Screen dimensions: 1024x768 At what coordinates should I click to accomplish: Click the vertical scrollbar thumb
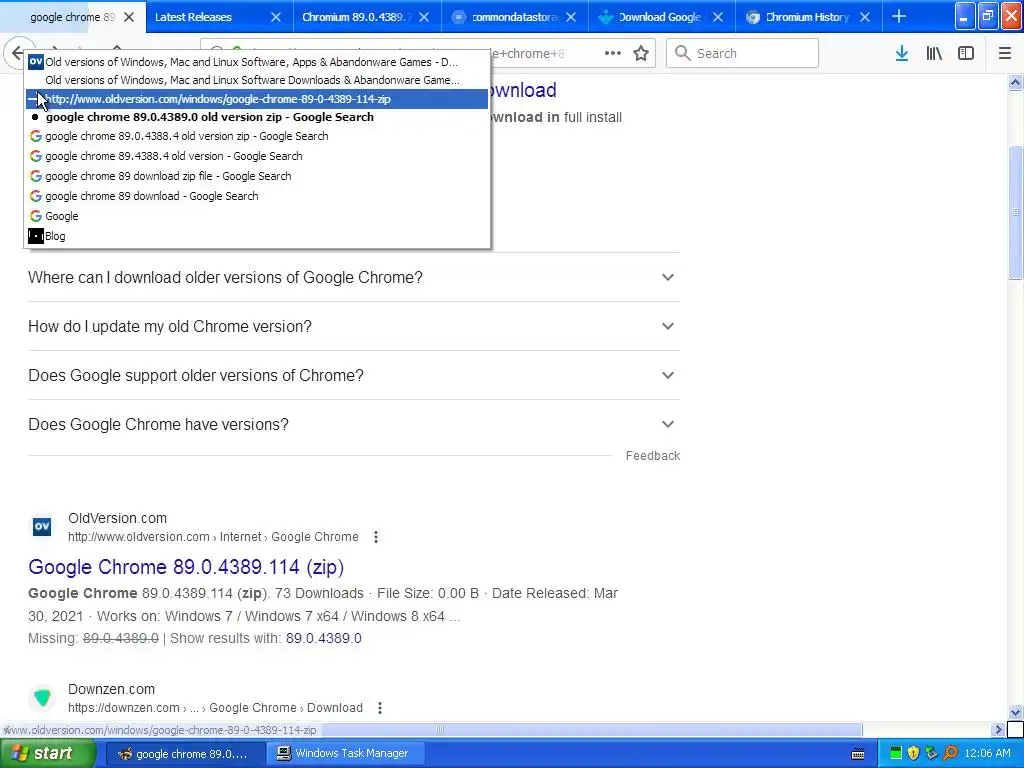tap(1015, 212)
